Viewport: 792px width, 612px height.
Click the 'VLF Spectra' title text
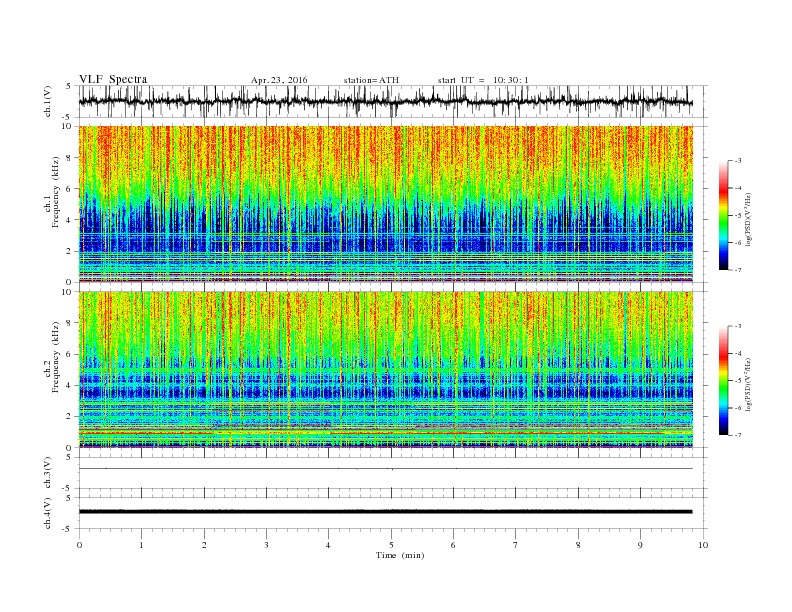(x=113, y=79)
